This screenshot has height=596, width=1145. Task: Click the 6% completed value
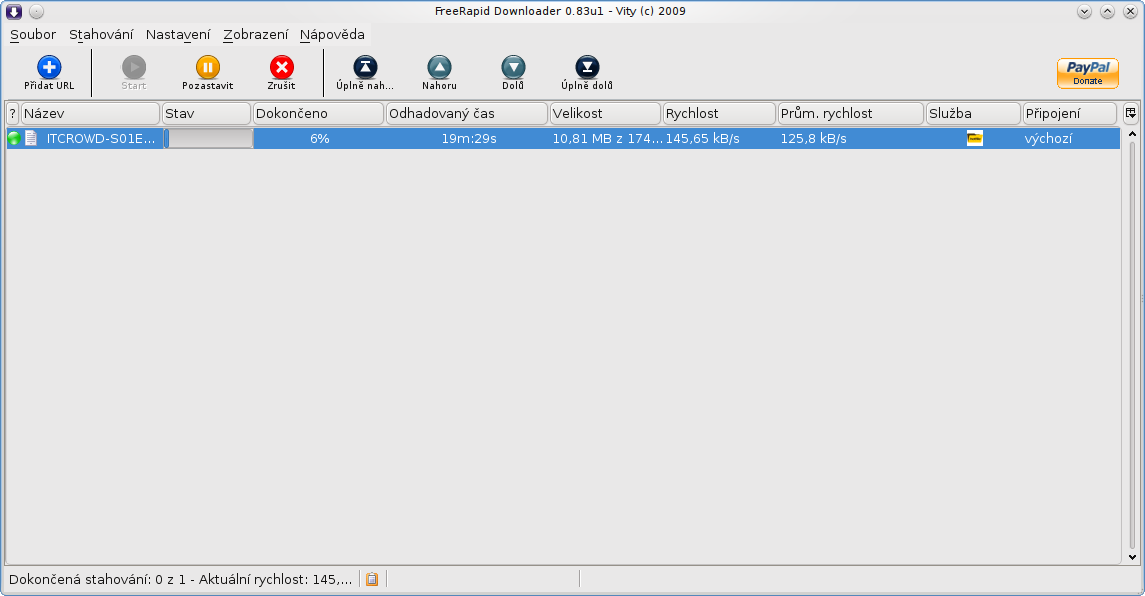point(319,138)
